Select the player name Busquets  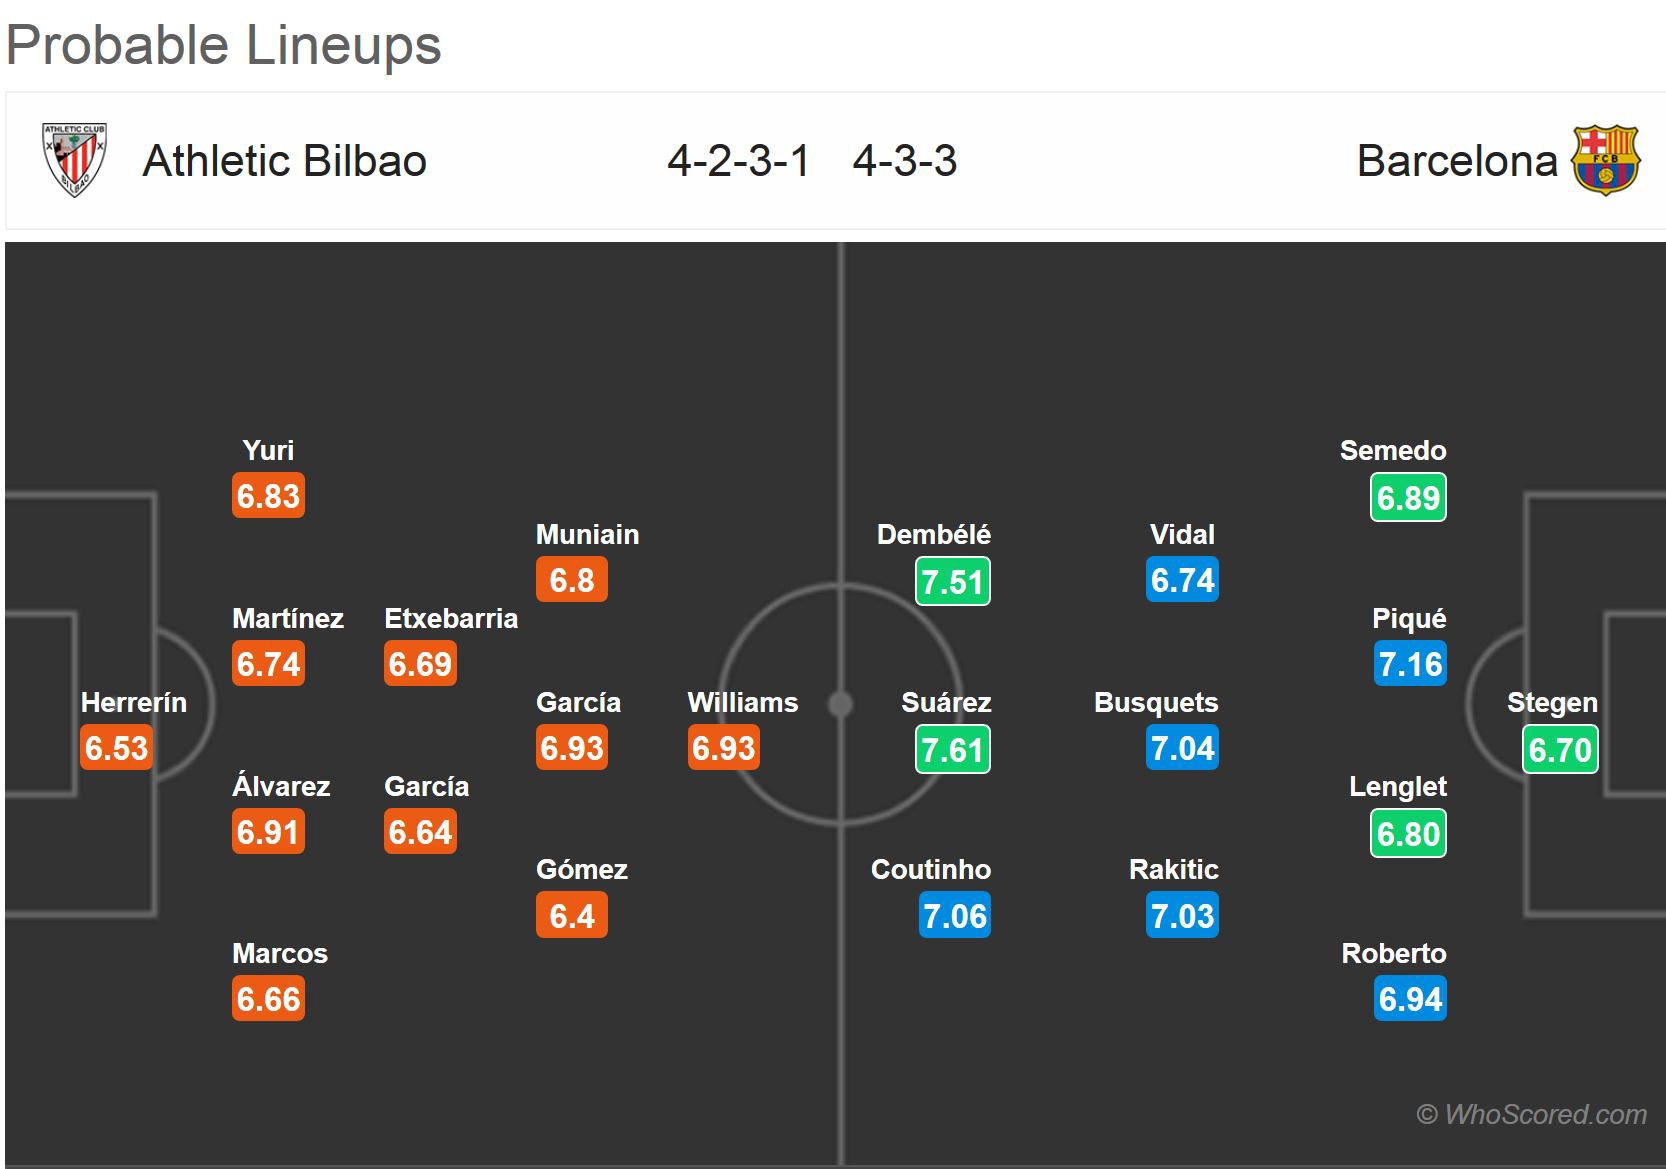point(1156,702)
